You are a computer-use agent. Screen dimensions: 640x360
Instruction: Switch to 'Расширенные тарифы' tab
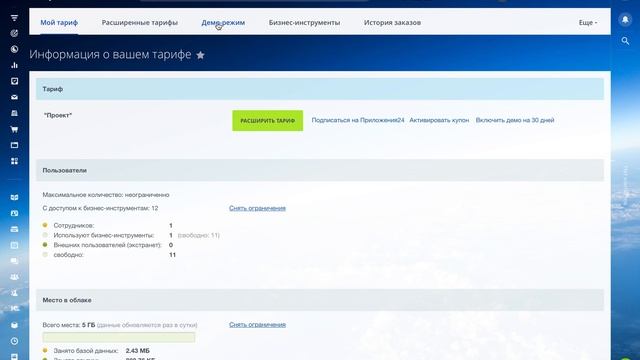pos(140,23)
